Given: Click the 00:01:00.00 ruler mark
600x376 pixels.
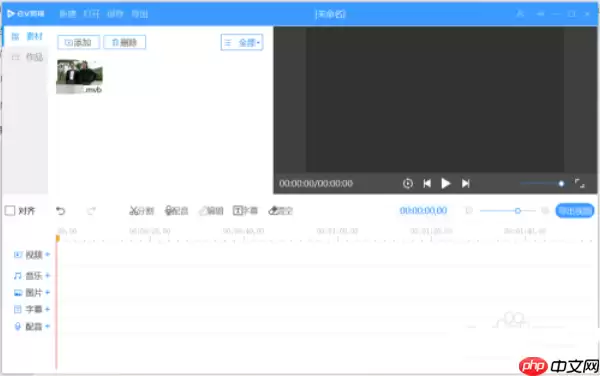Looking at the screenshot, I should tap(337, 231).
